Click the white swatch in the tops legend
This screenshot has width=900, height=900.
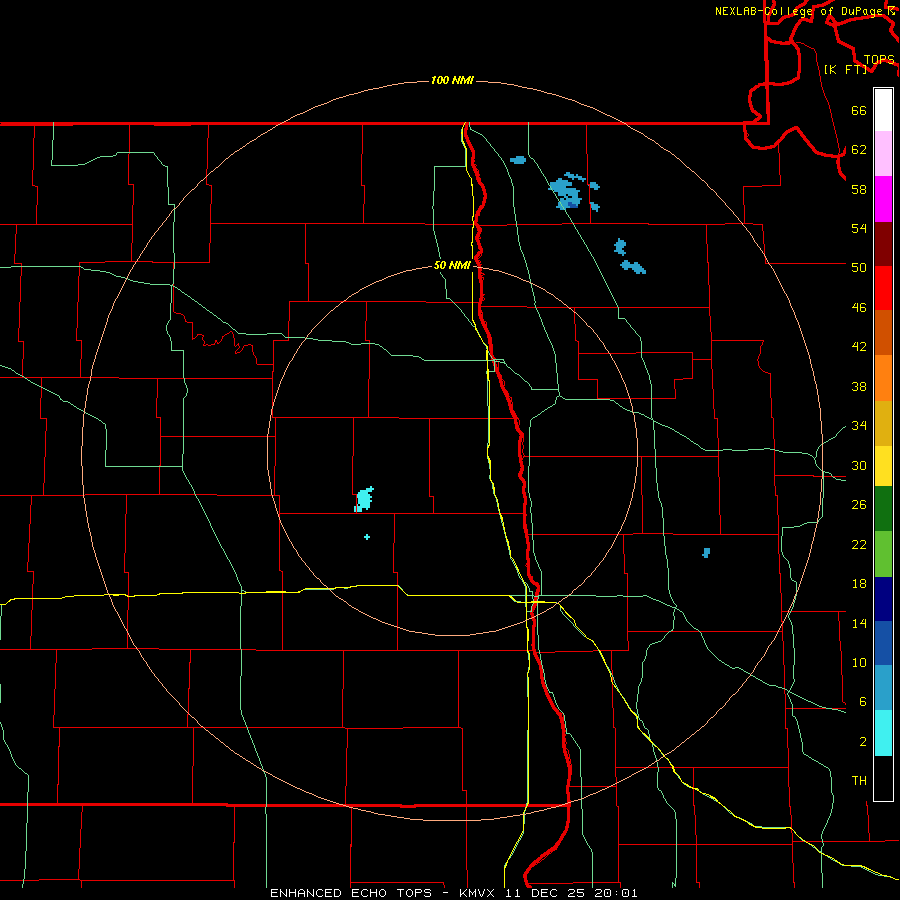[883, 110]
